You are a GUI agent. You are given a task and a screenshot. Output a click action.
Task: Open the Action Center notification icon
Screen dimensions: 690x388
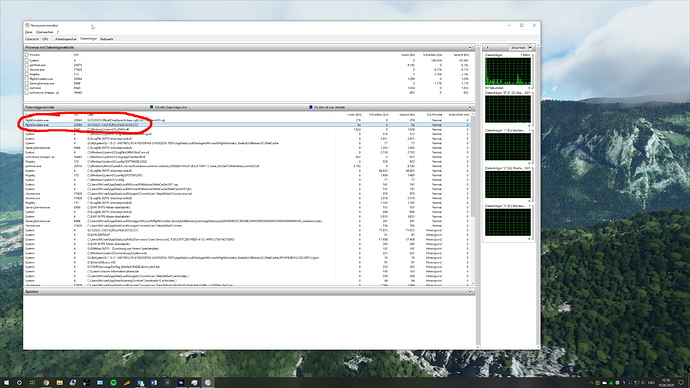coord(681,383)
